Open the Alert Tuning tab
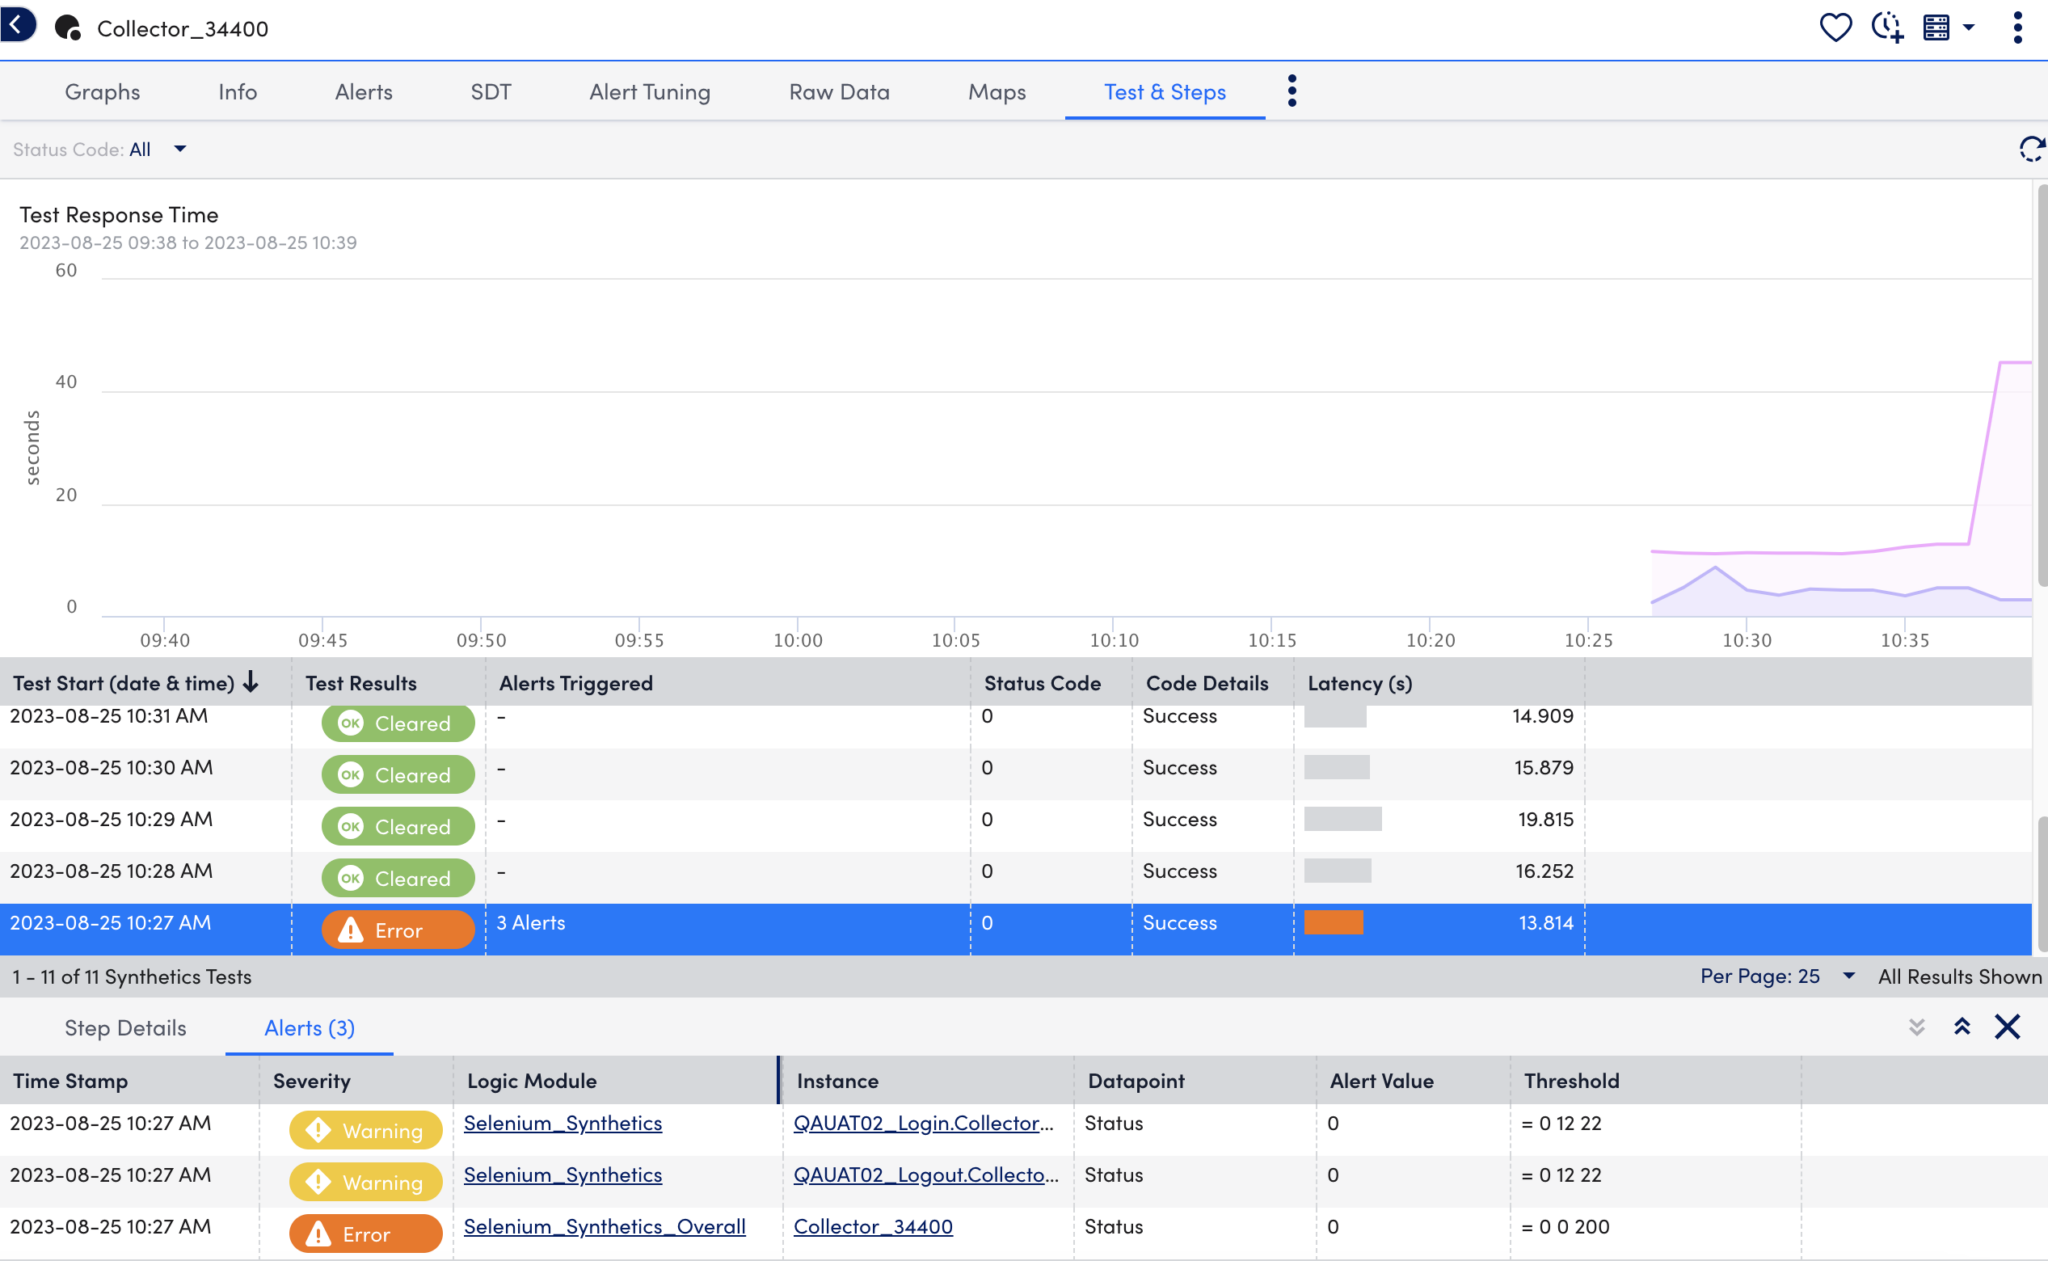This screenshot has height=1261, width=2048. click(650, 92)
